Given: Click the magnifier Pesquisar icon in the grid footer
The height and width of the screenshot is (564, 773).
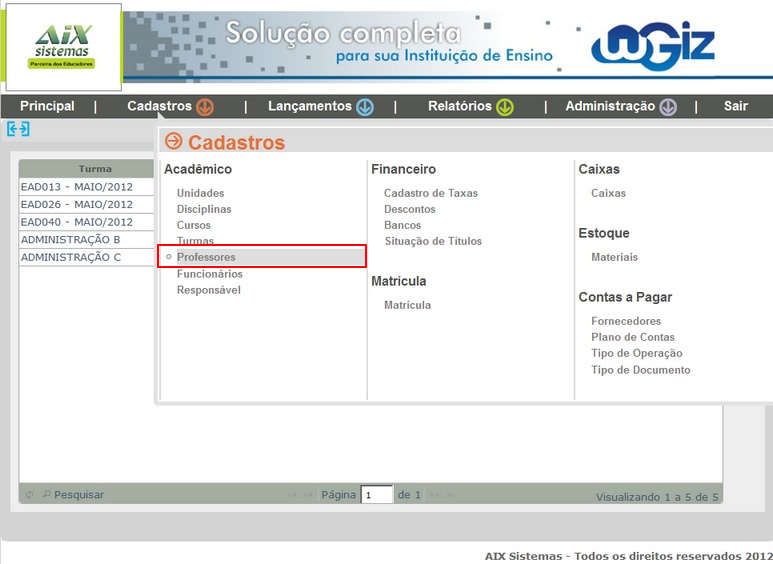Looking at the screenshot, I should (46, 495).
